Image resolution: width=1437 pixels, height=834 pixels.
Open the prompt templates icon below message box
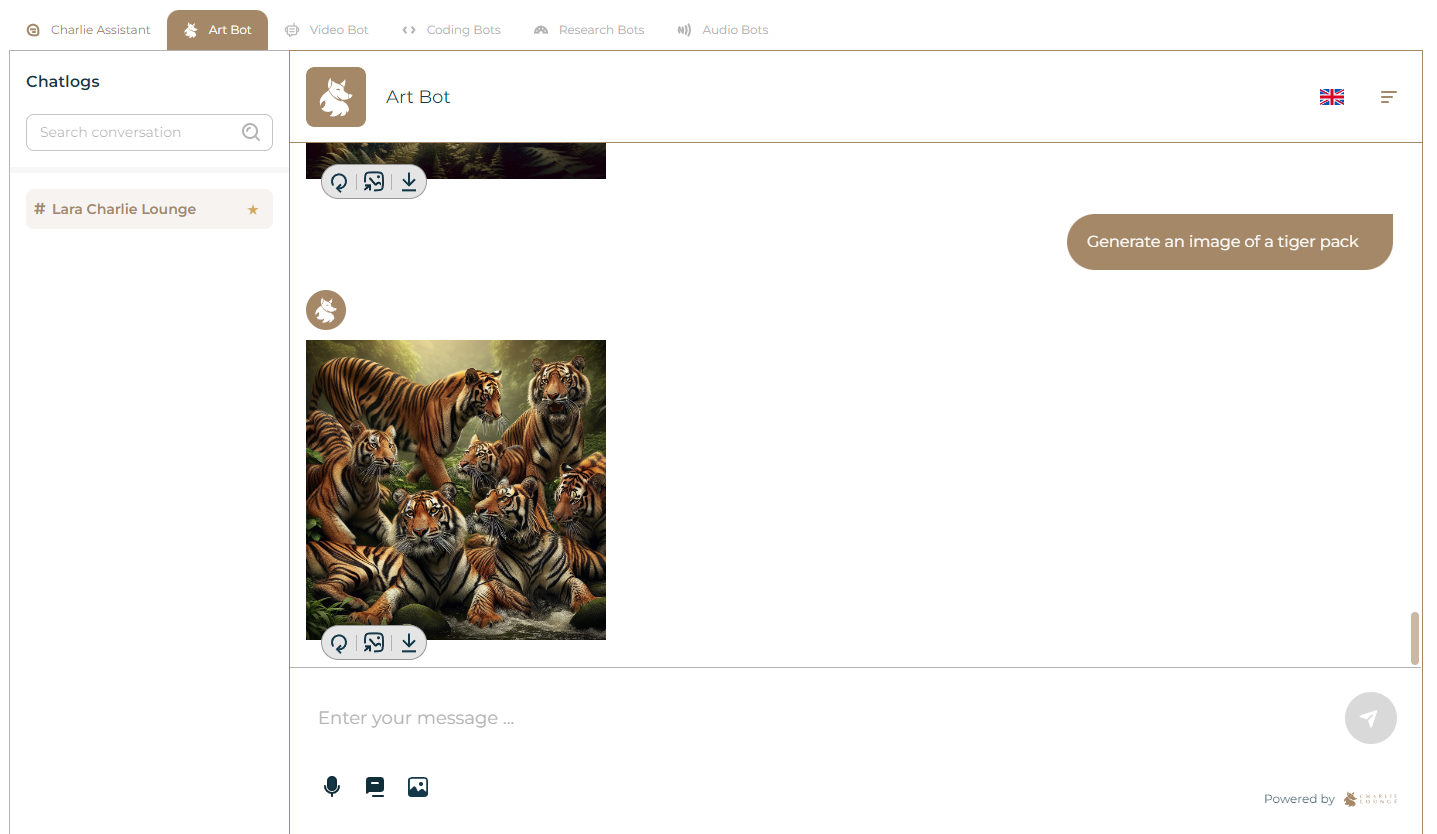375,787
